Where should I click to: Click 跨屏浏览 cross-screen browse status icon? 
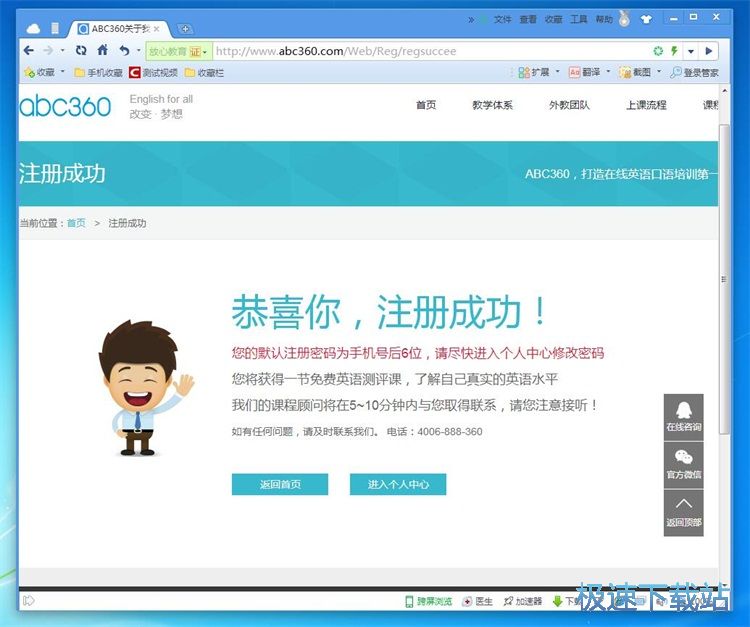coord(429,601)
